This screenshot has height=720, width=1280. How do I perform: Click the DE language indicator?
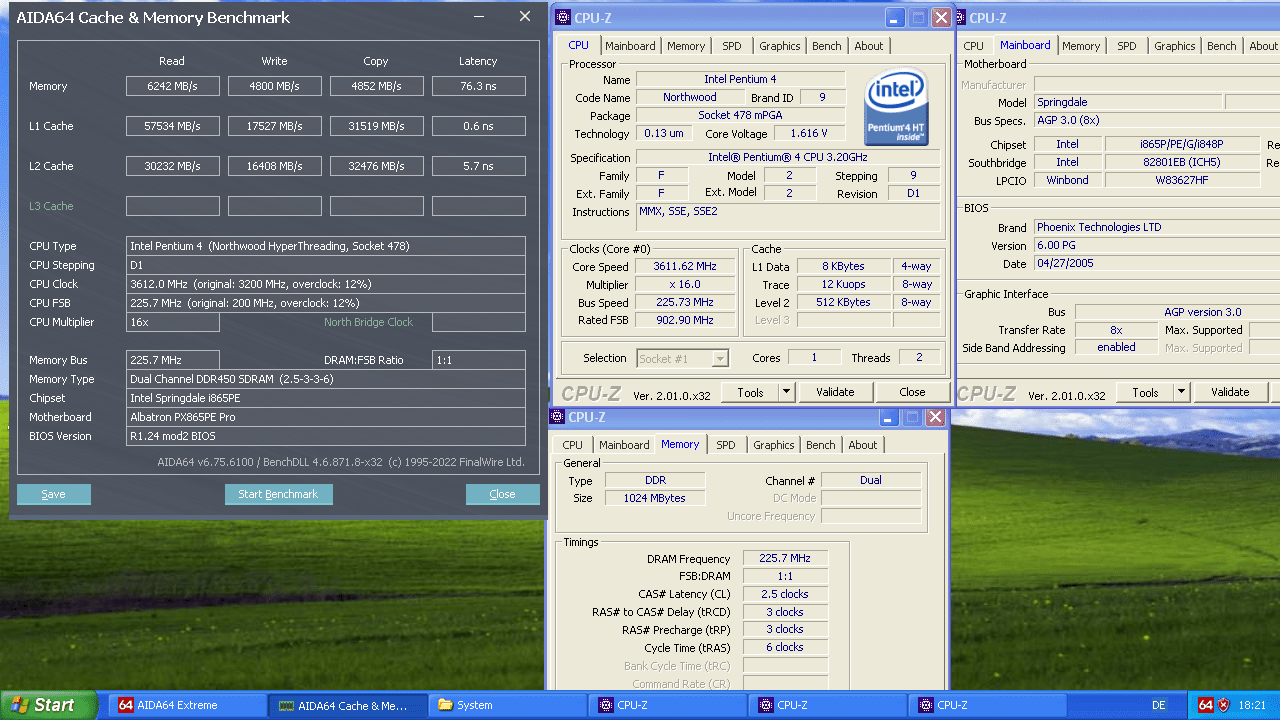click(1158, 705)
